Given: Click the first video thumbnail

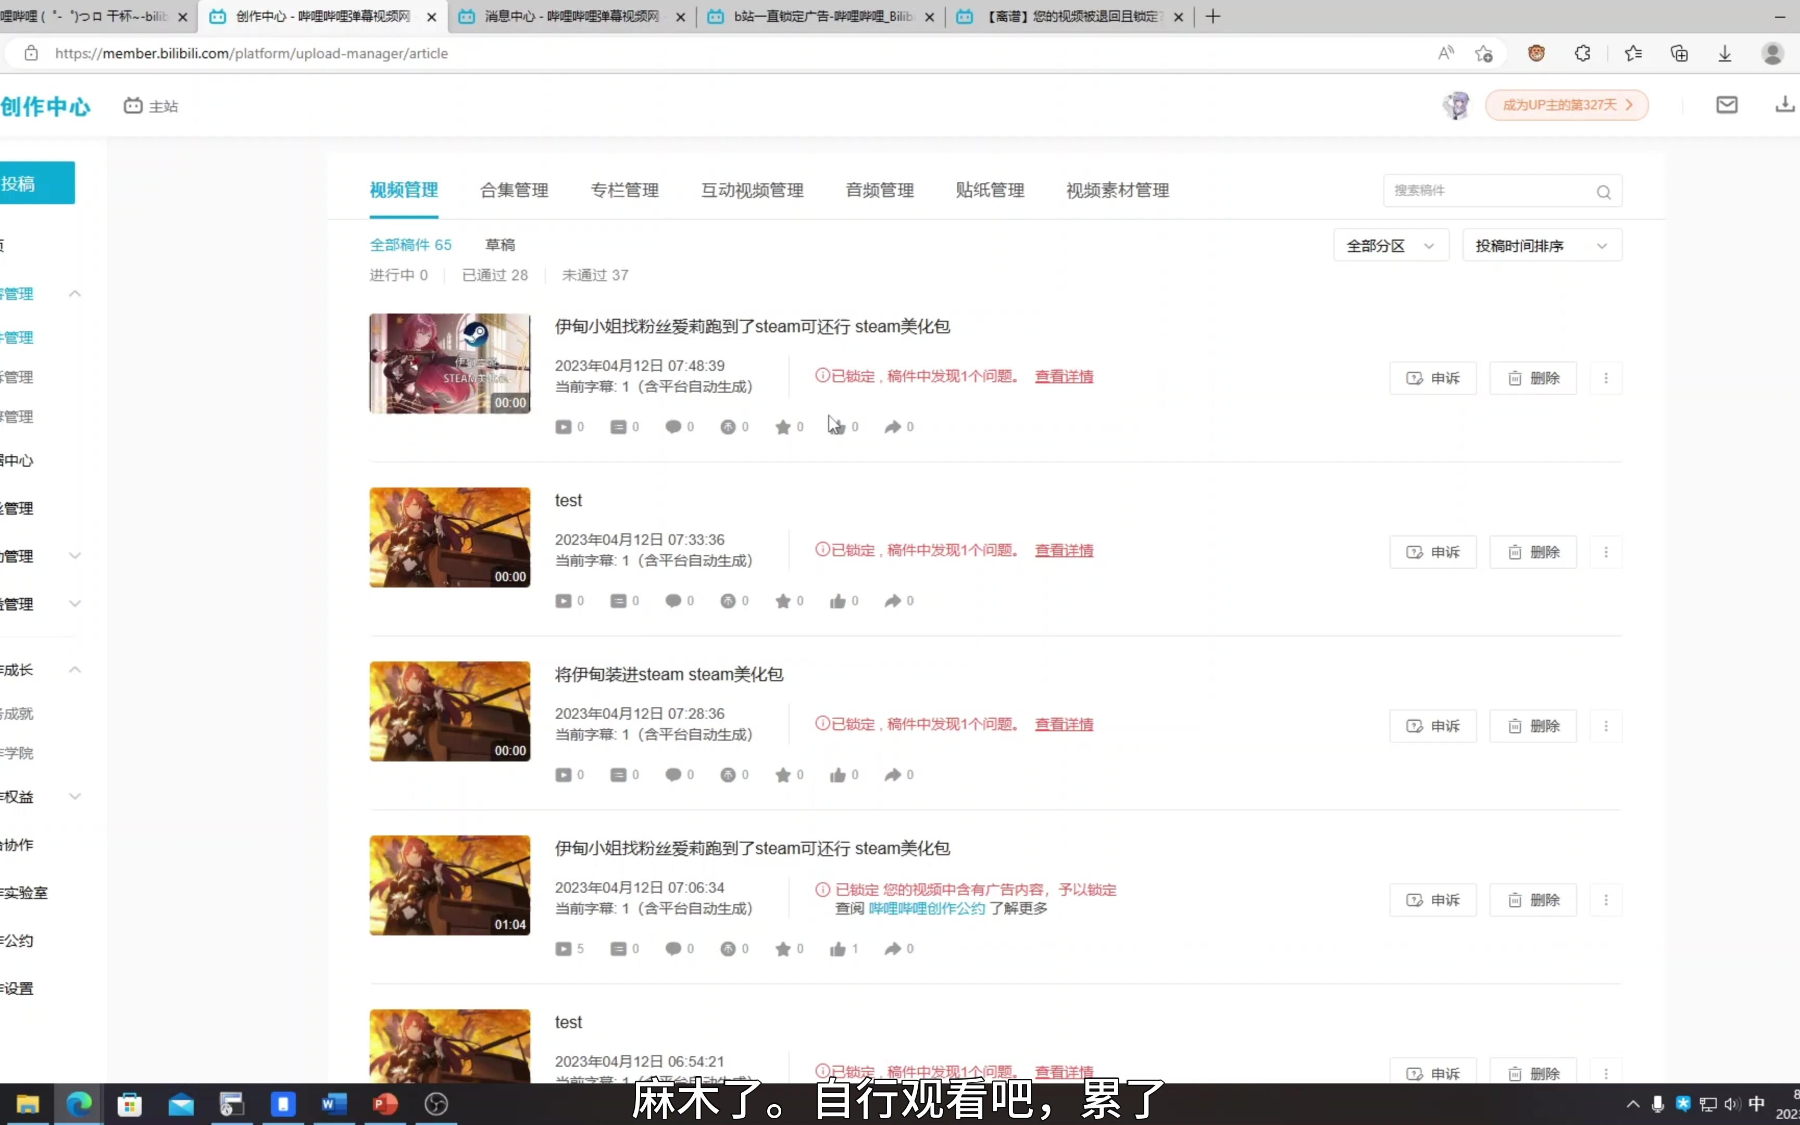Looking at the screenshot, I should tap(450, 364).
